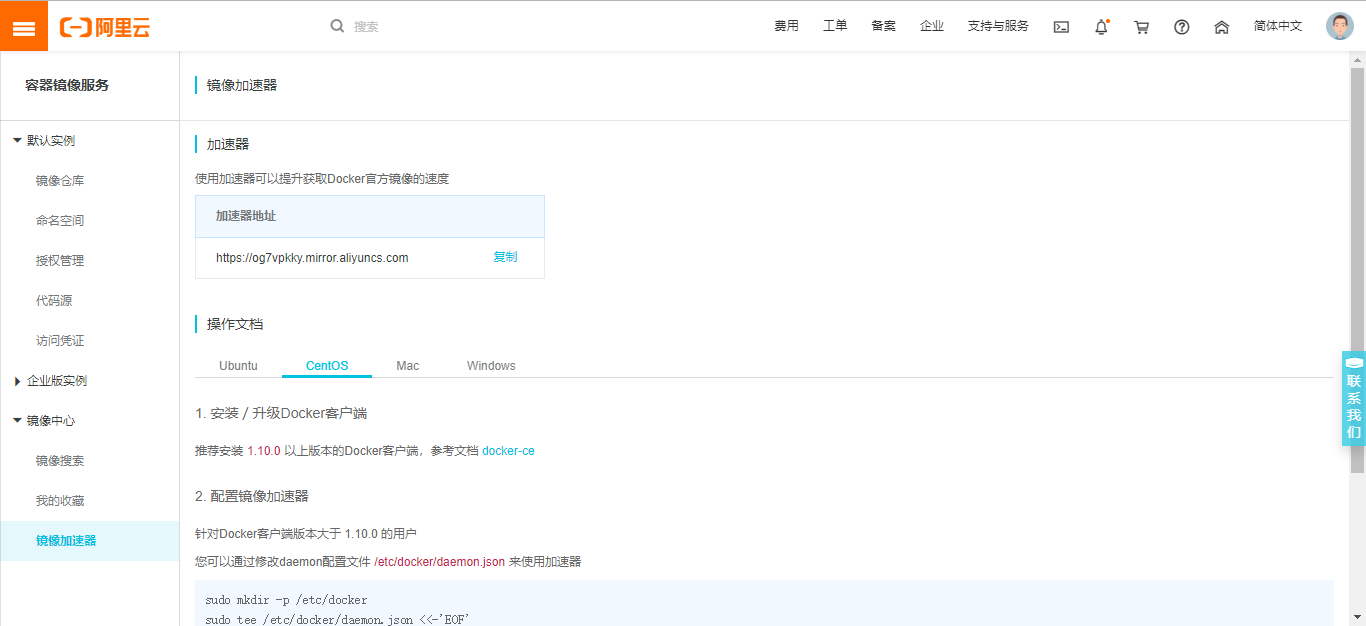This screenshot has height=626, width=1366.
Task: Click the sudo mkdir code line
Action: (x=286, y=600)
